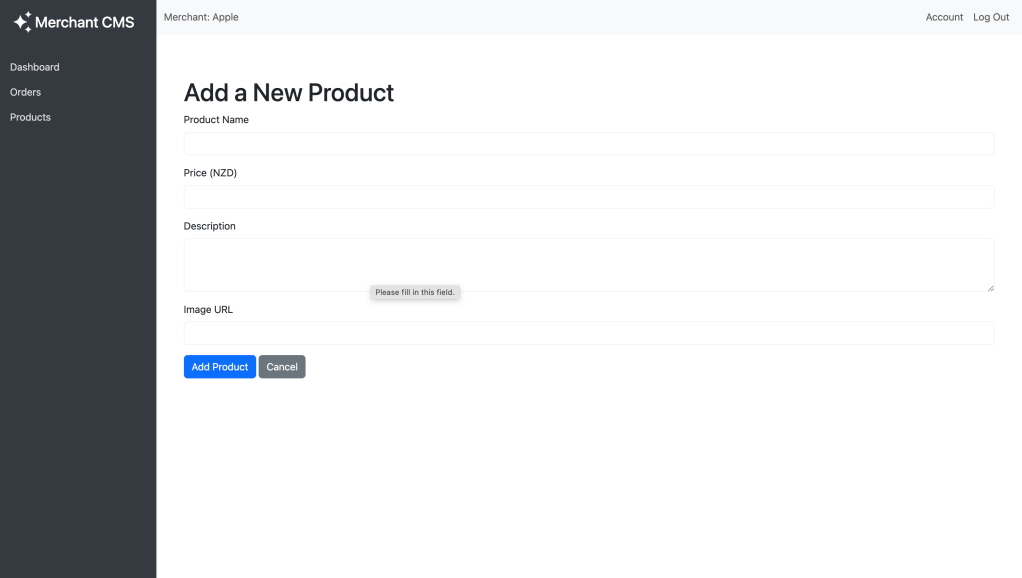Click the "Please fill in this field" tooltip
The width and height of the screenshot is (1022, 578).
(415, 292)
